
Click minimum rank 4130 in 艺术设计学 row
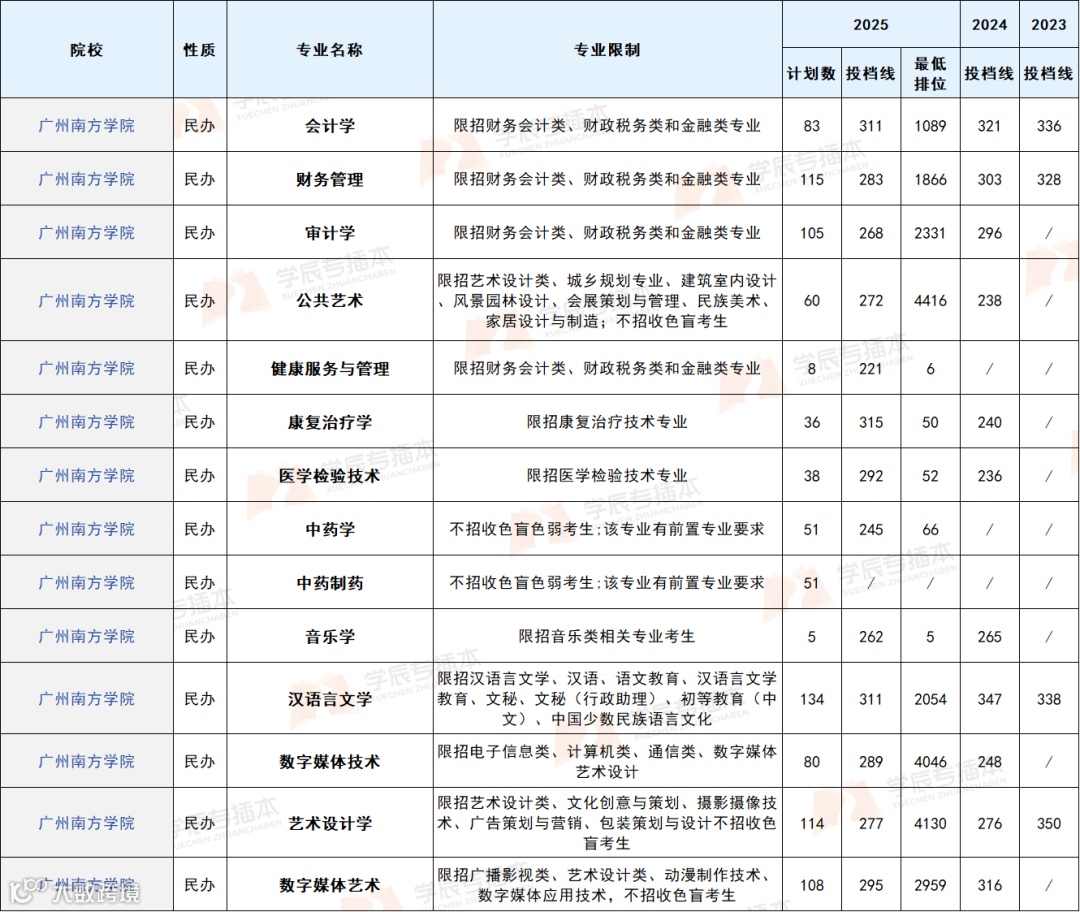pyautogui.click(x=930, y=823)
